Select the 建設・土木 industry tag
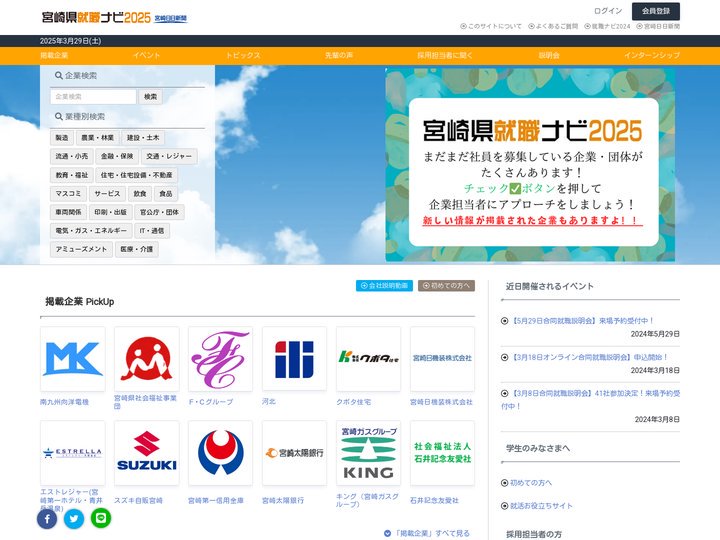 [143, 138]
